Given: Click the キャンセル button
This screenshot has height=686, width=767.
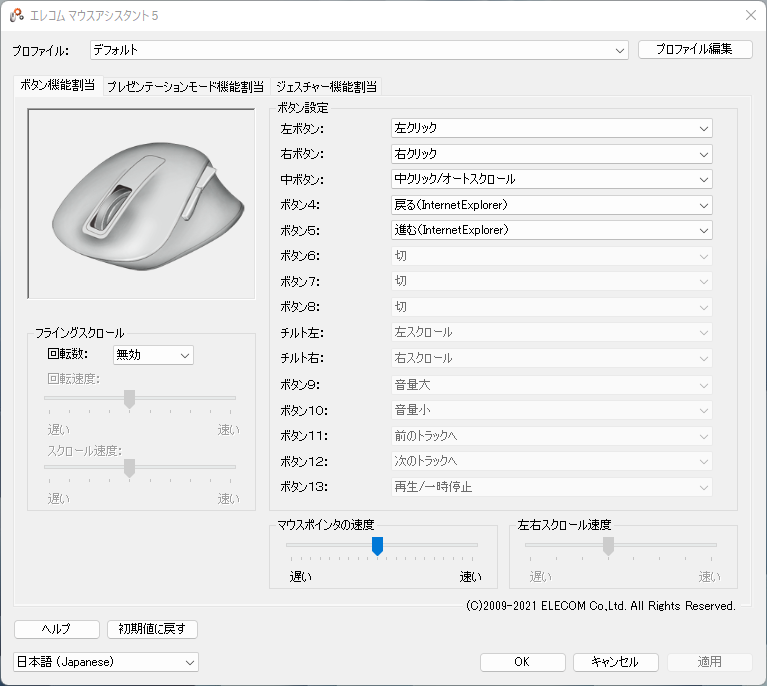Looking at the screenshot, I should tap(615, 662).
